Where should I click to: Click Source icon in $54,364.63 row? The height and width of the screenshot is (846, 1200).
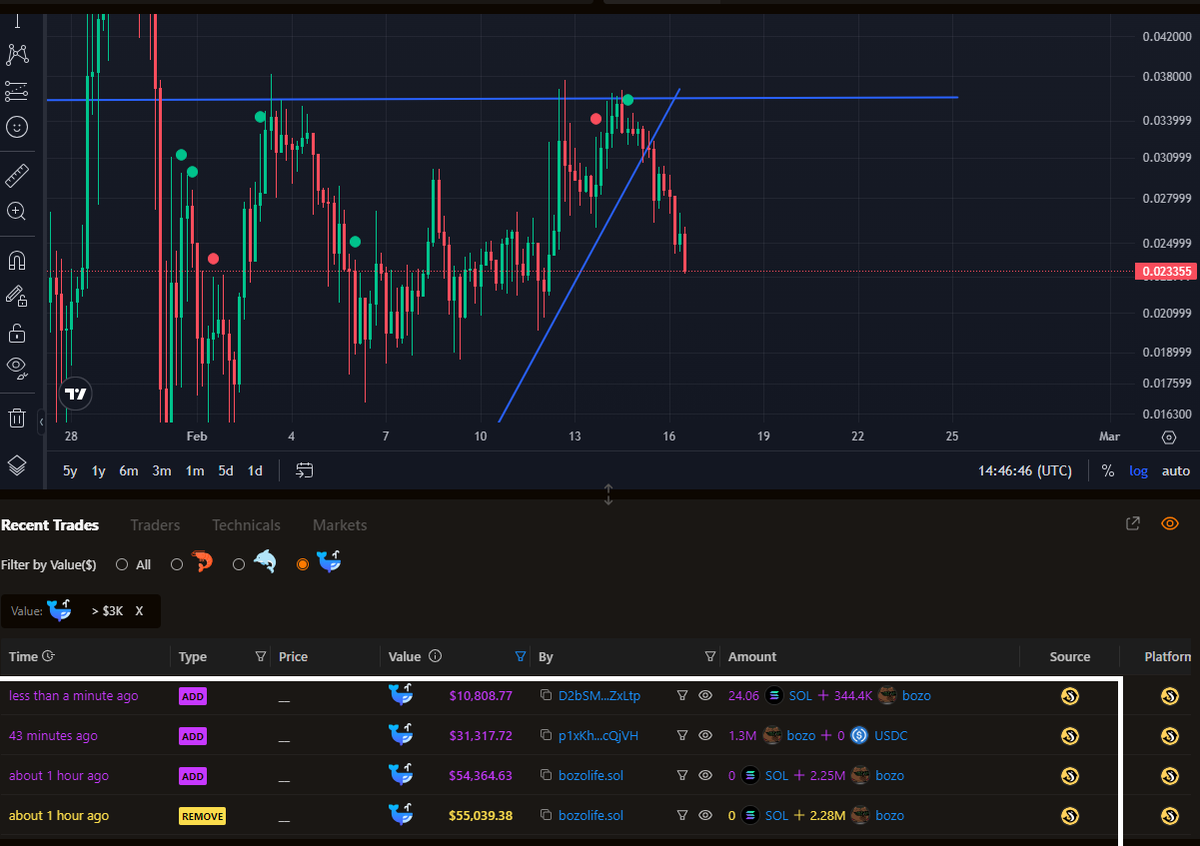(1069, 776)
